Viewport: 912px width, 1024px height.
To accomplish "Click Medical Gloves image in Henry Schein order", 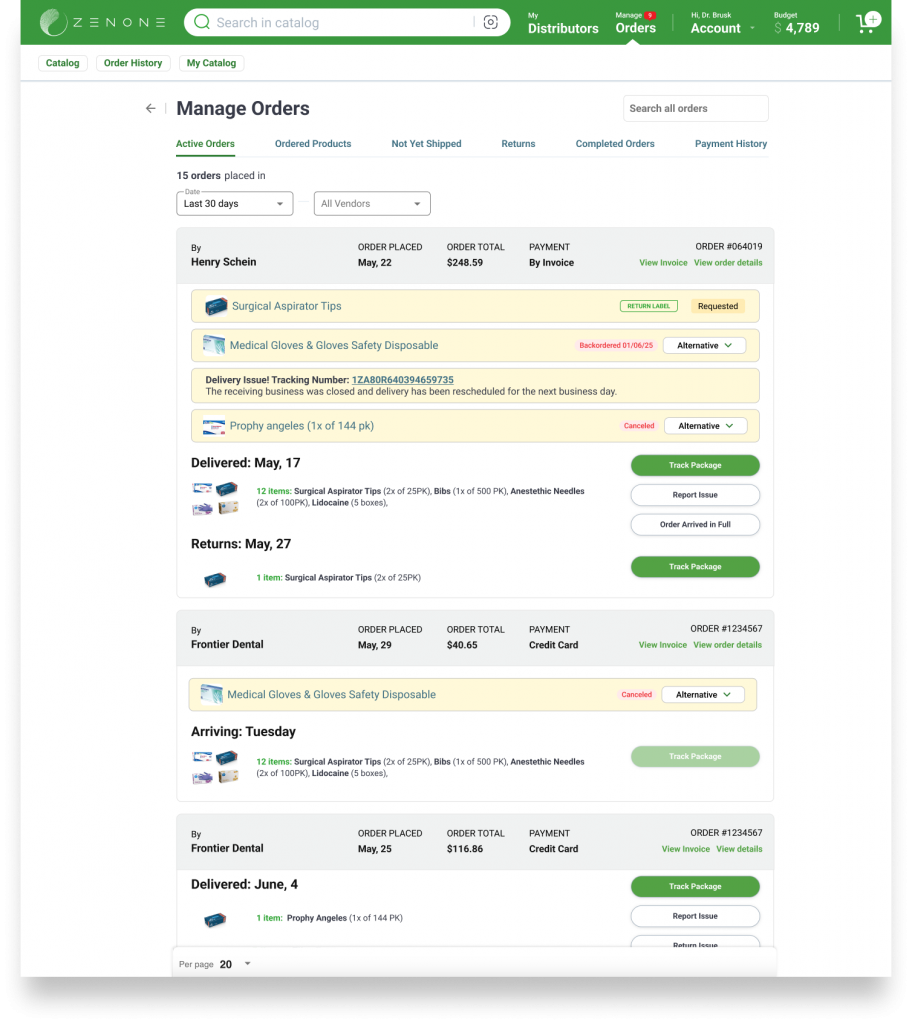I will [214, 345].
